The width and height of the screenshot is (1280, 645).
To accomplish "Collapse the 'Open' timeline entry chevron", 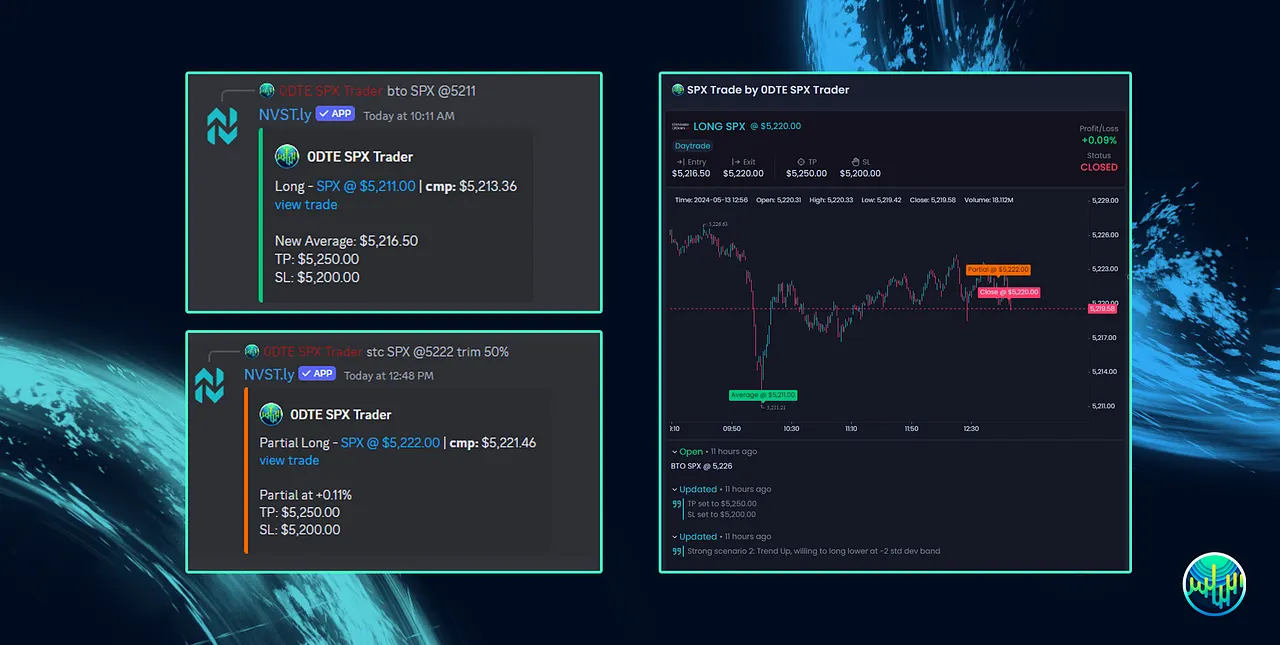I will [x=675, y=452].
